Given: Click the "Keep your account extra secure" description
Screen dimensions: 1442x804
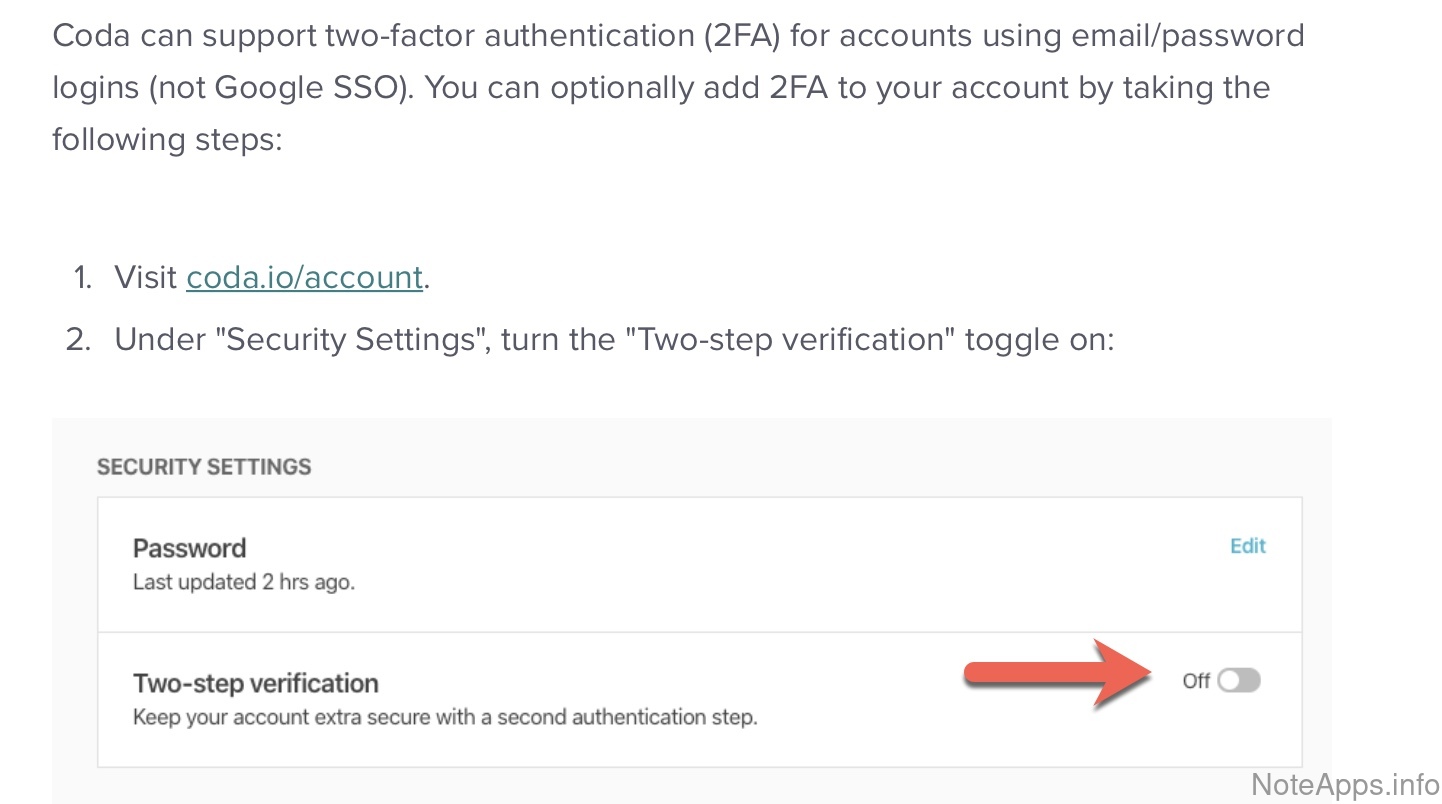Looking at the screenshot, I should pos(445,717).
